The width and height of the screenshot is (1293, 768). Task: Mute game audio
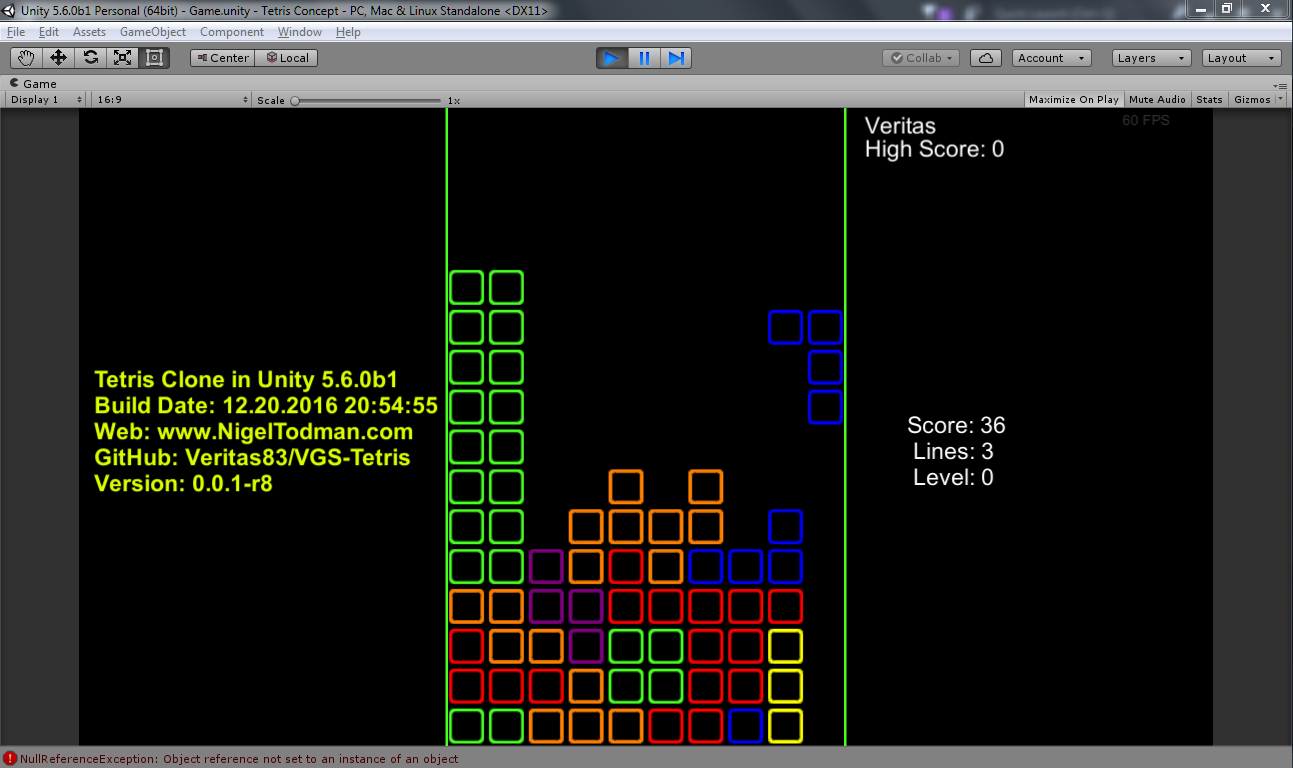tap(1156, 99)
